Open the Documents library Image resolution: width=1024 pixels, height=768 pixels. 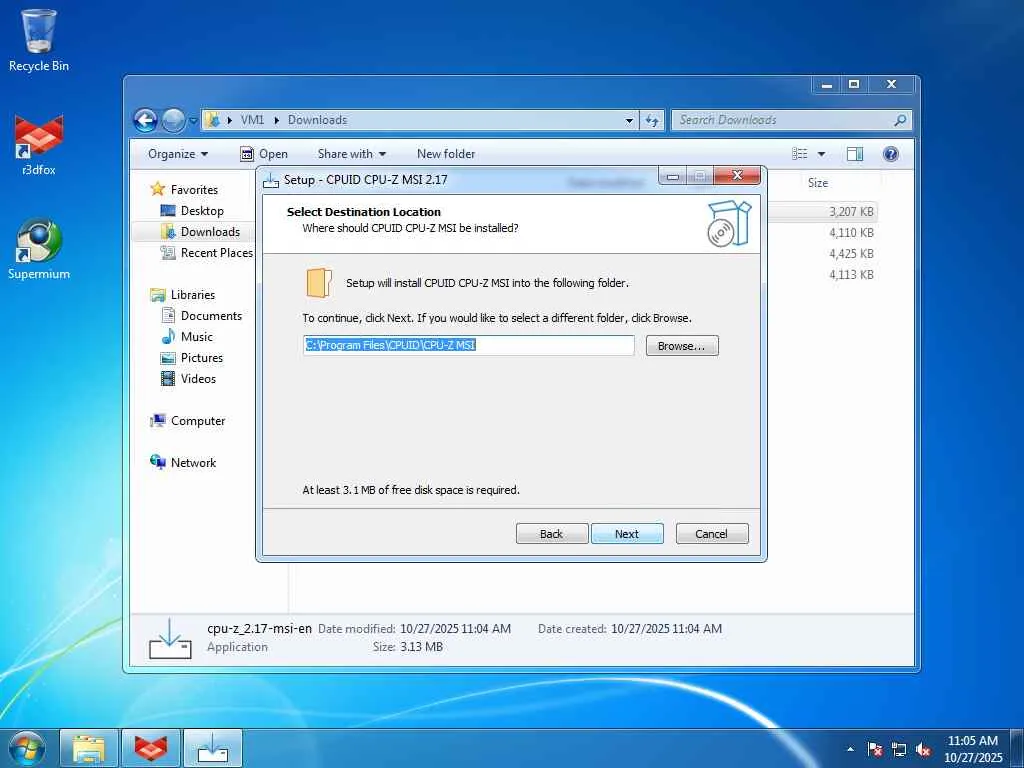[x=211, y=316]
